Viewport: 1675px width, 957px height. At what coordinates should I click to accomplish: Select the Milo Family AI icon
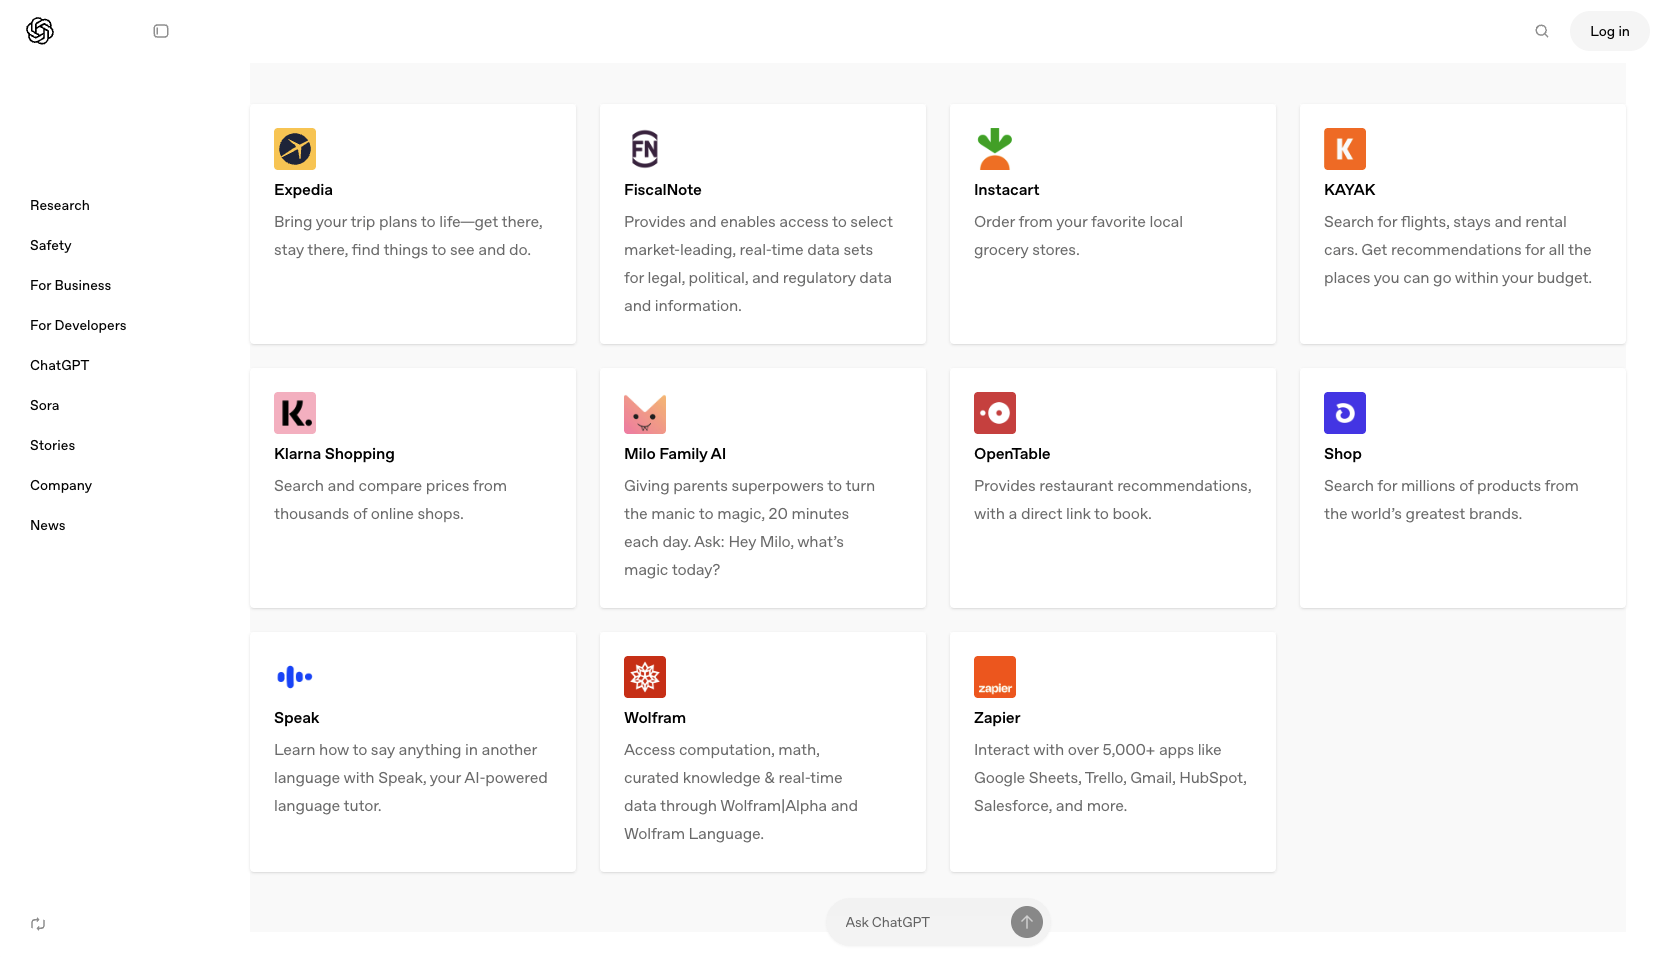(644, 412)
